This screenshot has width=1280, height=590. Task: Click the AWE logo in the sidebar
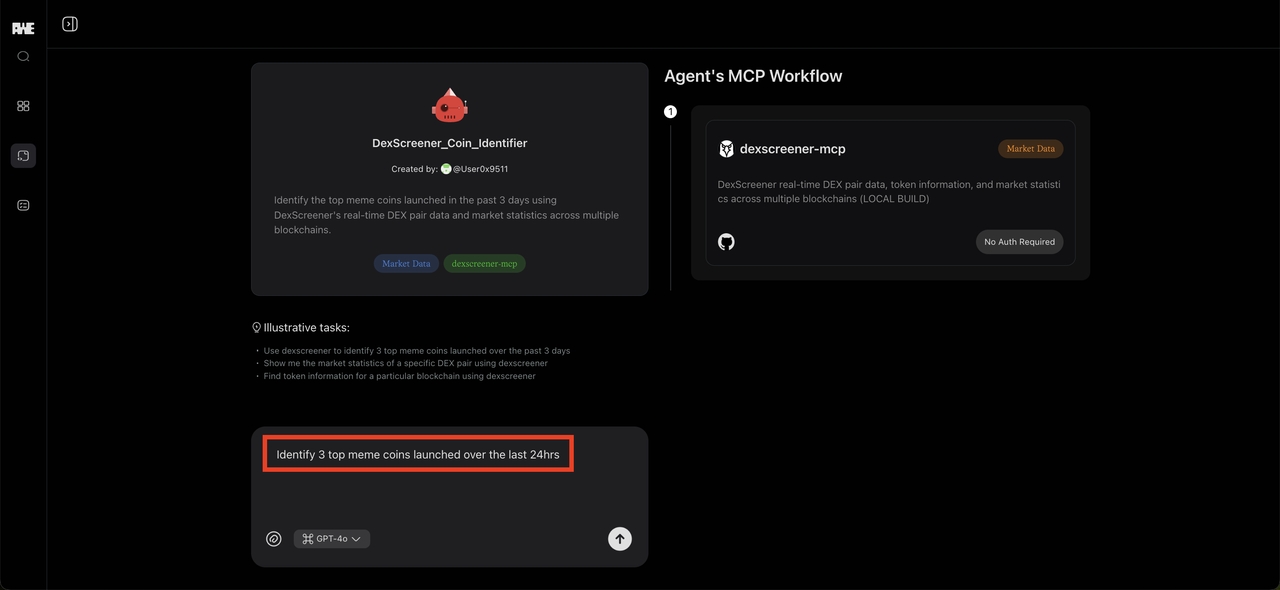(x=23, y=28)
